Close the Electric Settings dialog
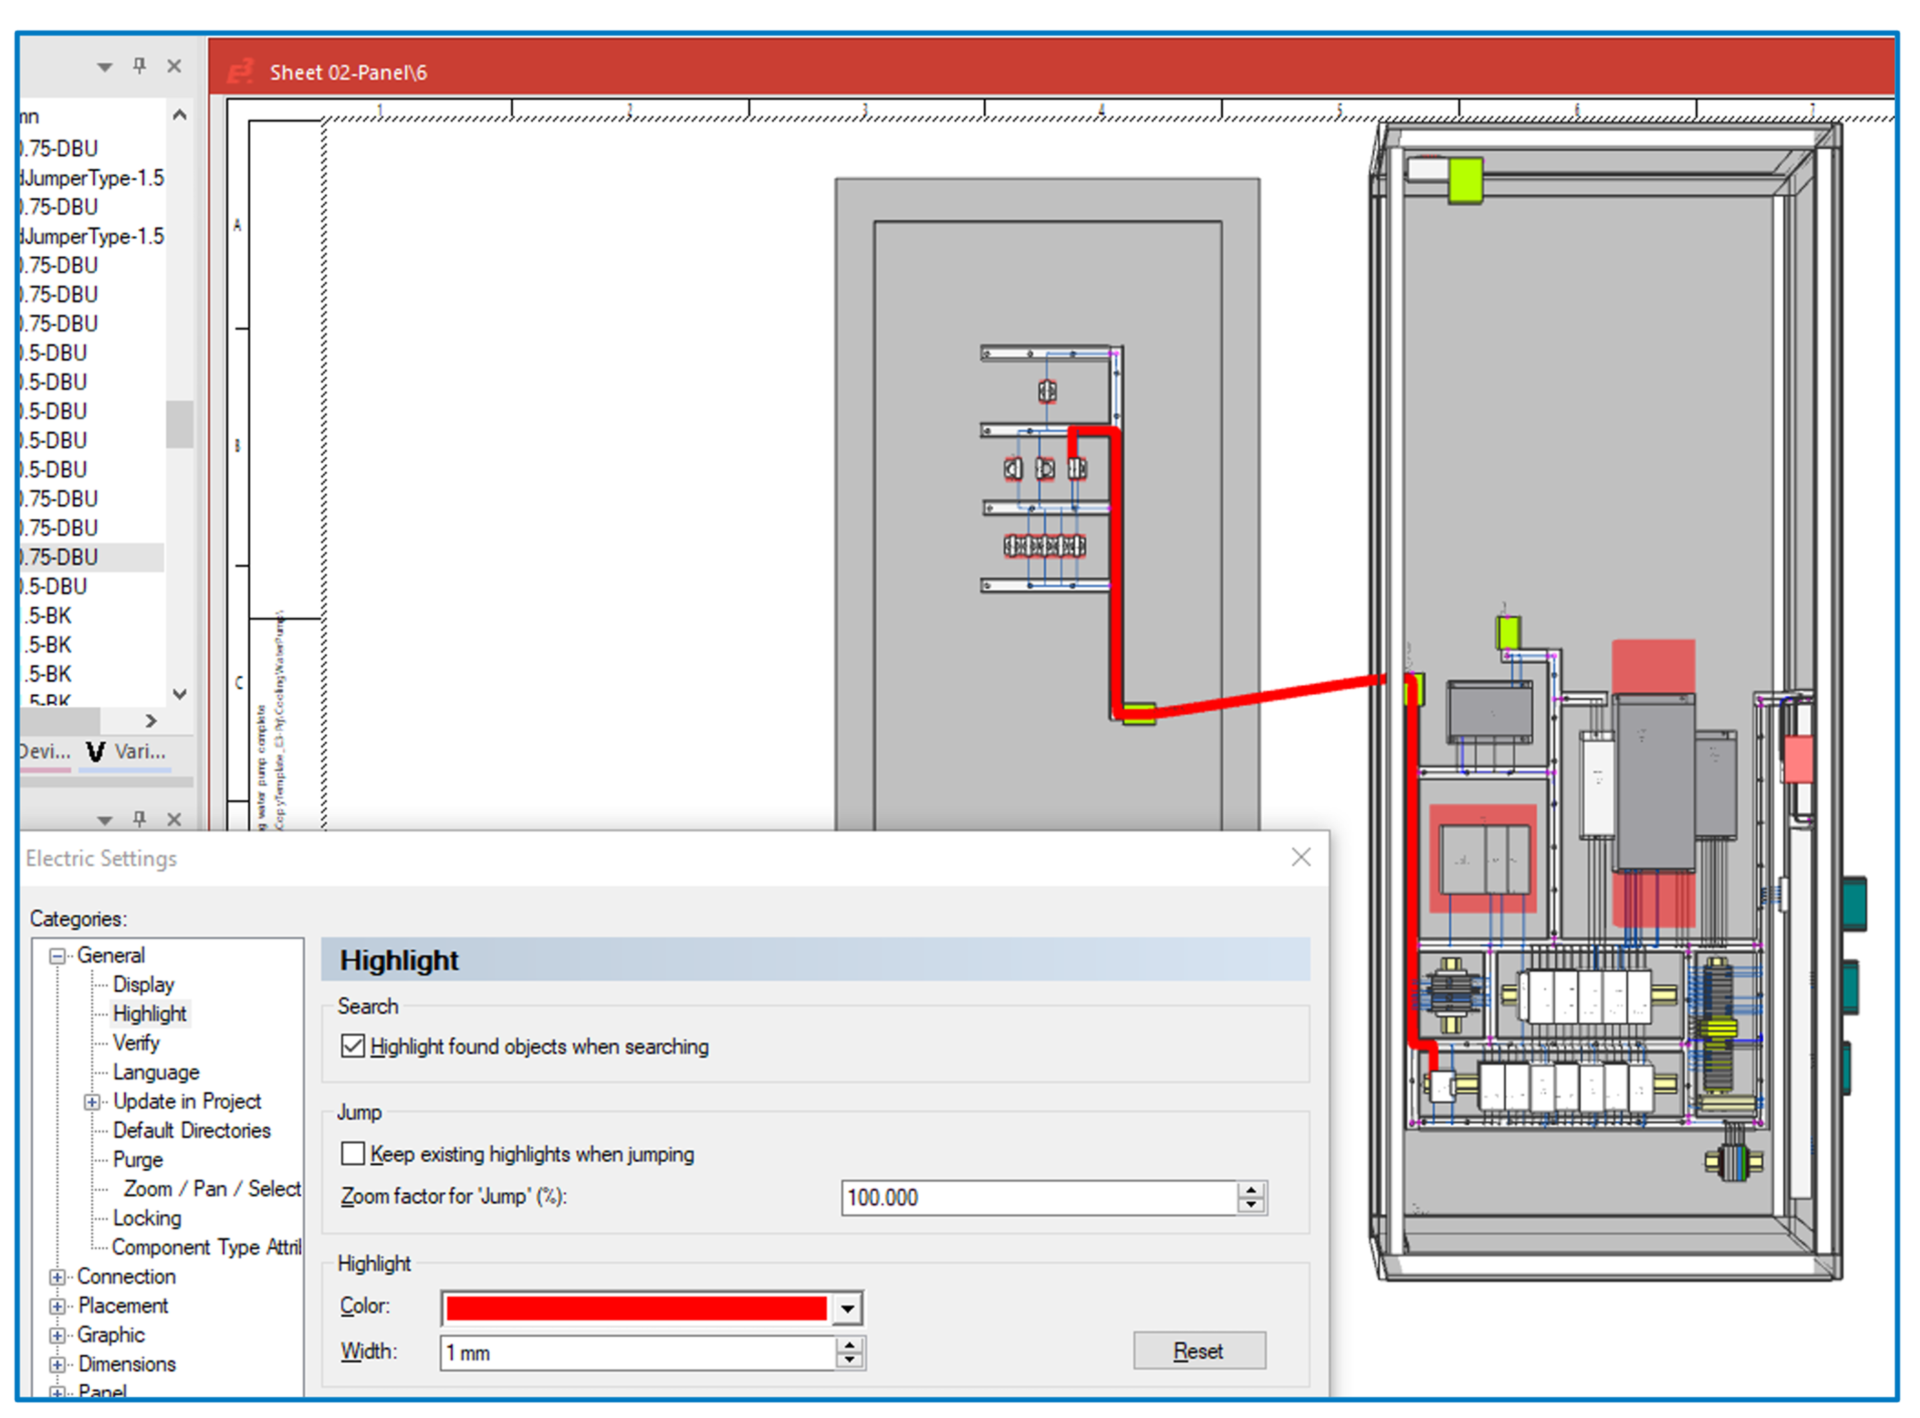Viewport: 1920px width, 1418px height. tap(1300, 857)
